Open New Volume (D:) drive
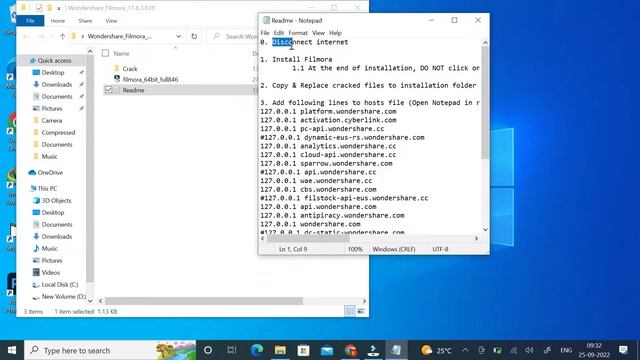The height and width of the screenshot is (360, 640). [63, 296]
